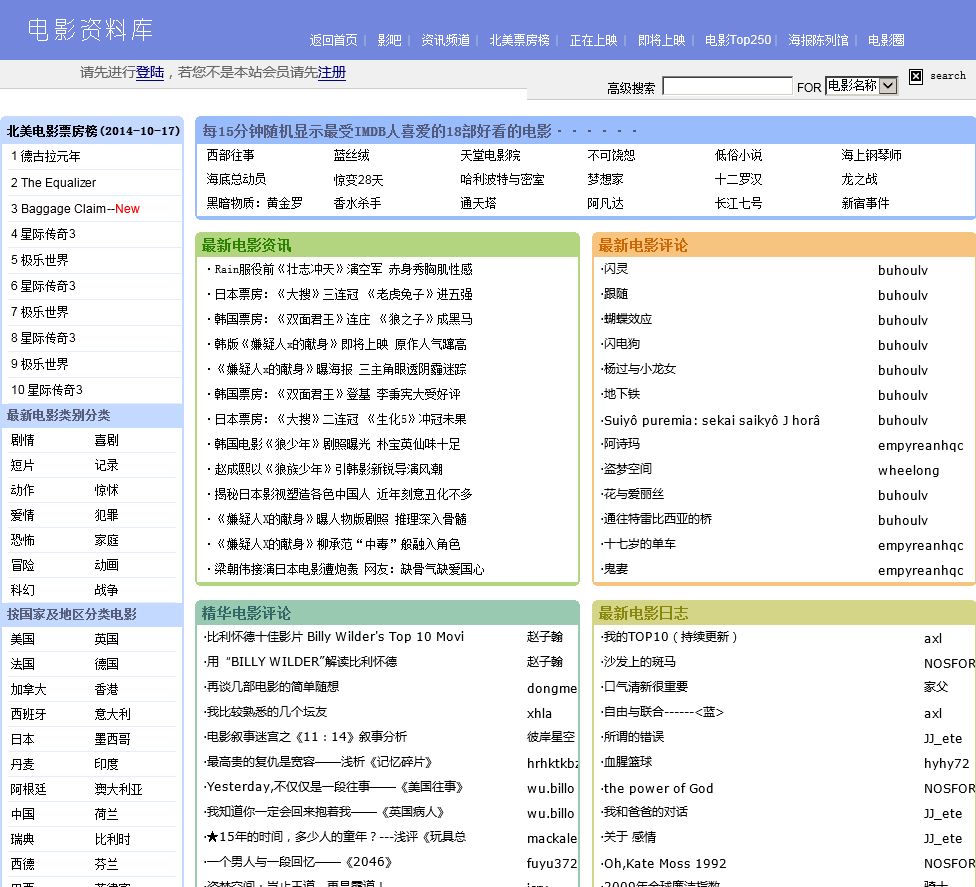Open Baggage Claim box office entry

[62, 209]
